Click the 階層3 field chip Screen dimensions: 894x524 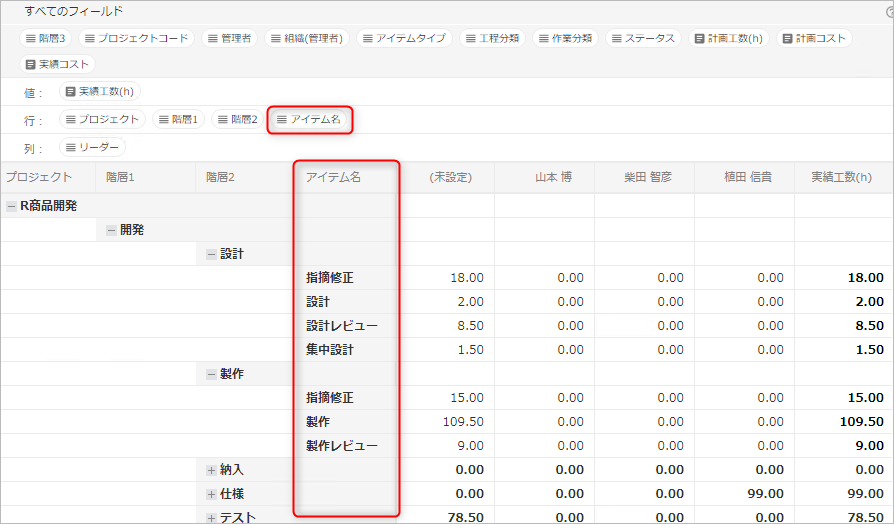[47, 38]
